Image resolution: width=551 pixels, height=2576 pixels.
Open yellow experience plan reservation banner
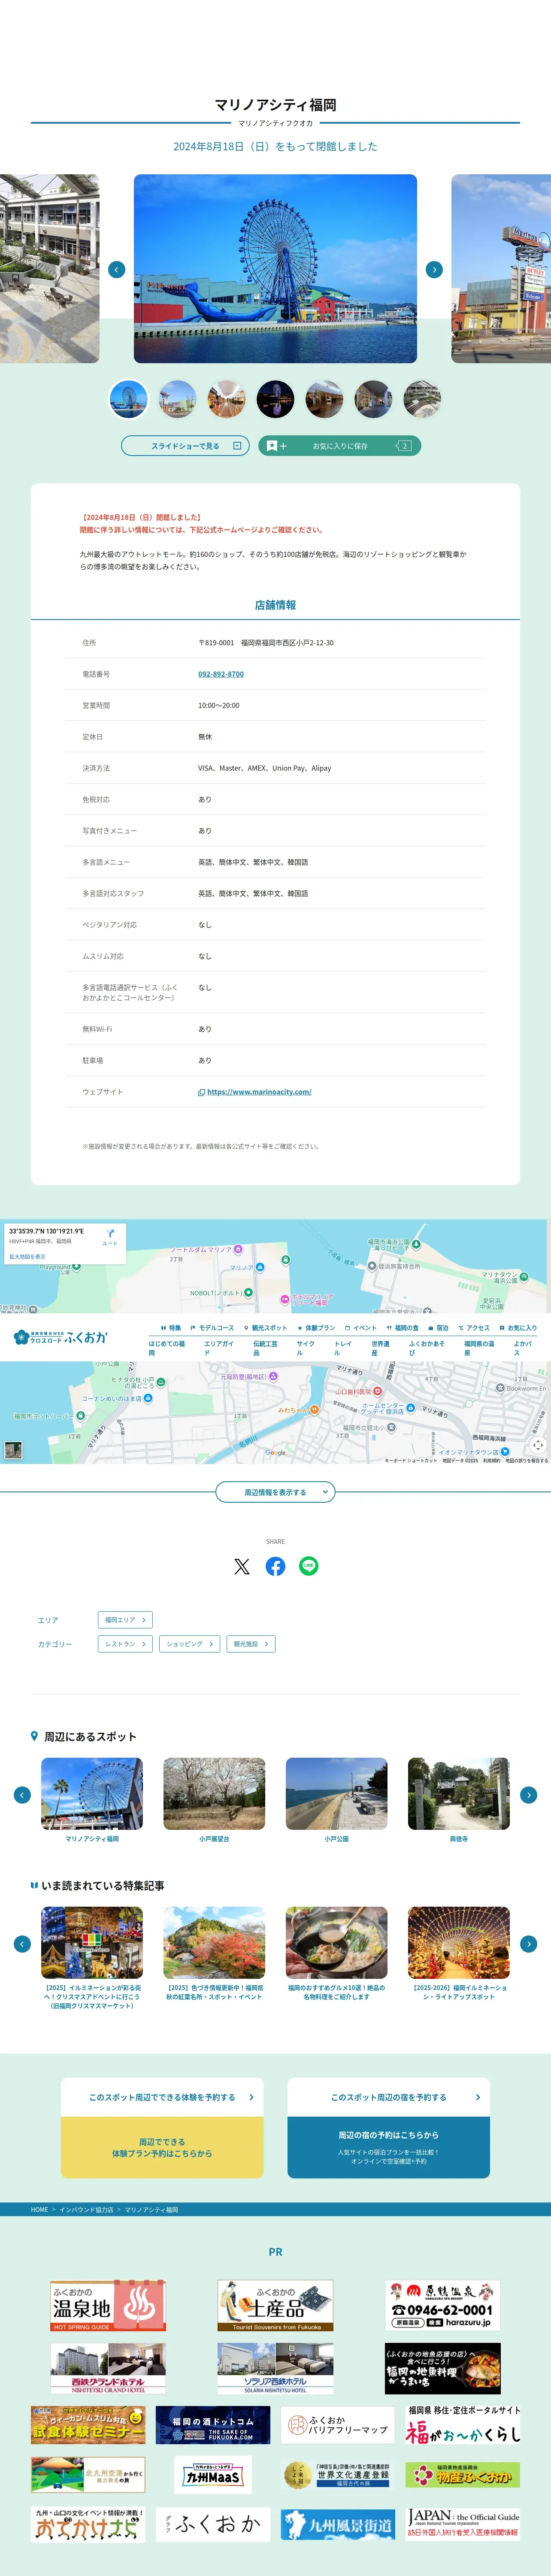pos(162,2147)
